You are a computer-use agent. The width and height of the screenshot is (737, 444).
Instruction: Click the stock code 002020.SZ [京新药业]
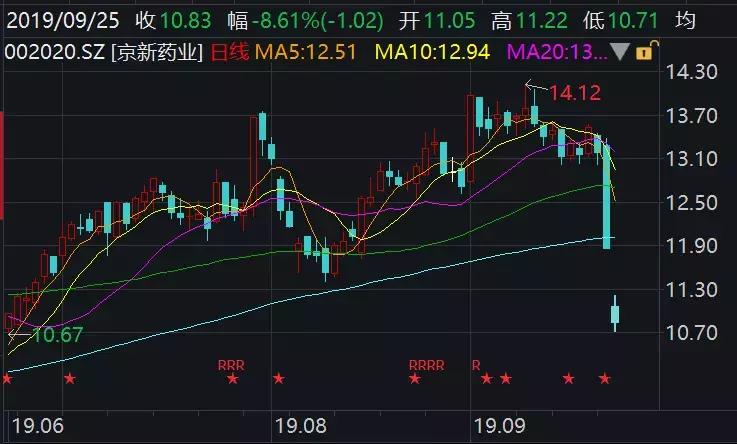[x=103, y=52]
